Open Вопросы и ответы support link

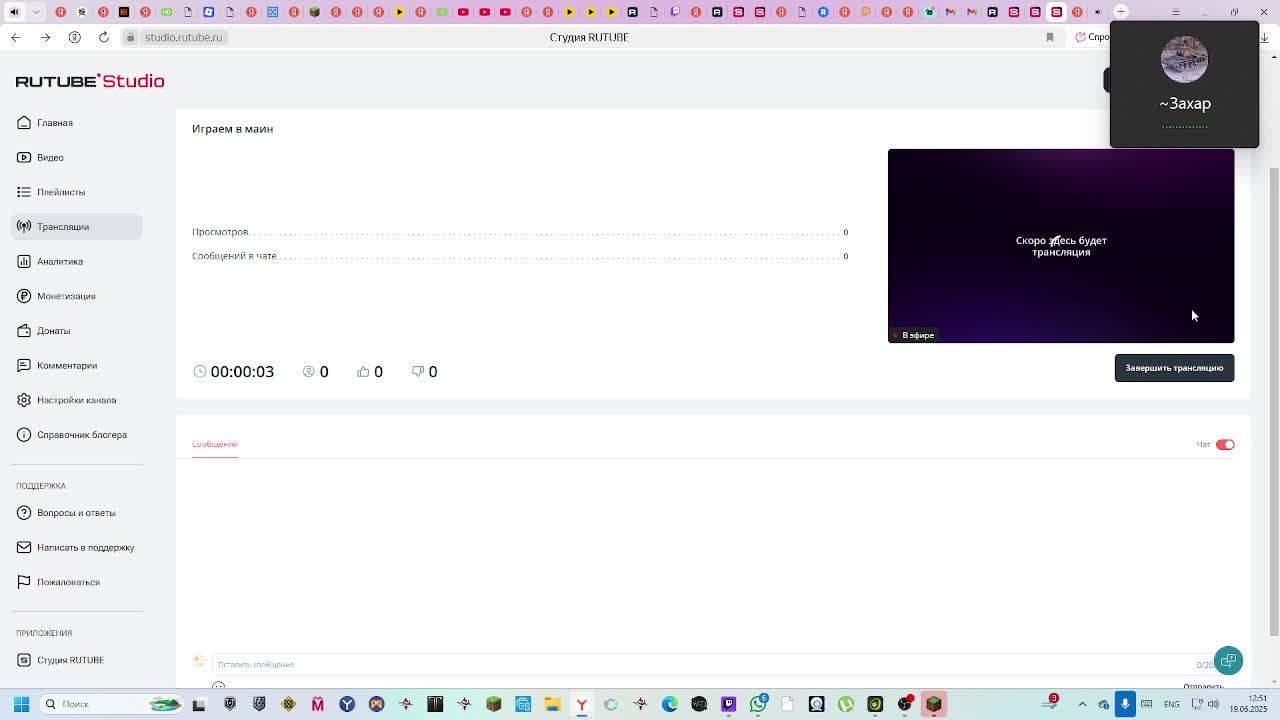(x=76, y=513)
